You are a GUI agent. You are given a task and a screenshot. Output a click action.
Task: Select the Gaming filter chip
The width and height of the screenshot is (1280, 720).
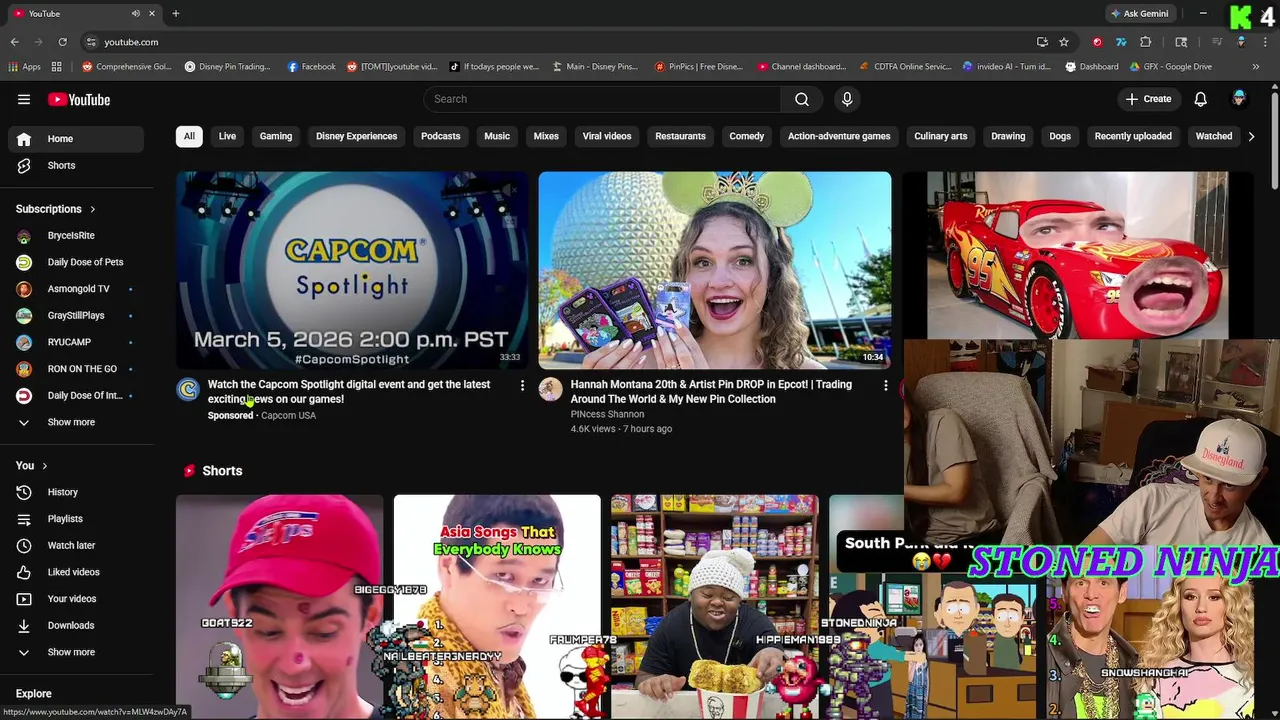pos(276,136)
